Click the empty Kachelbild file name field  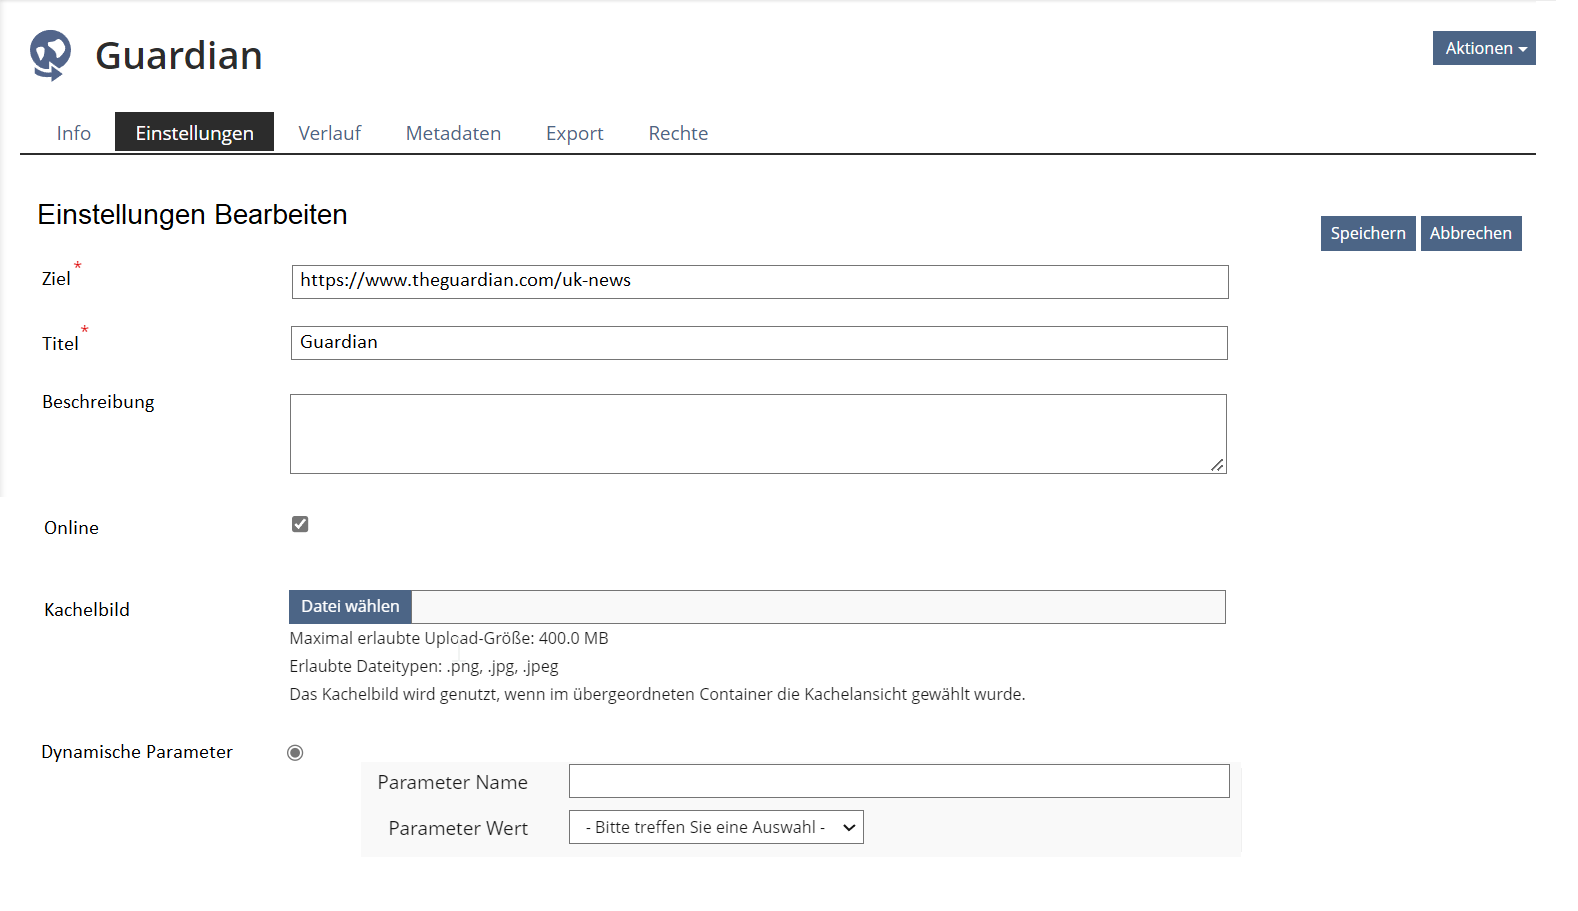pyautogui.click(x=817, y=607)
